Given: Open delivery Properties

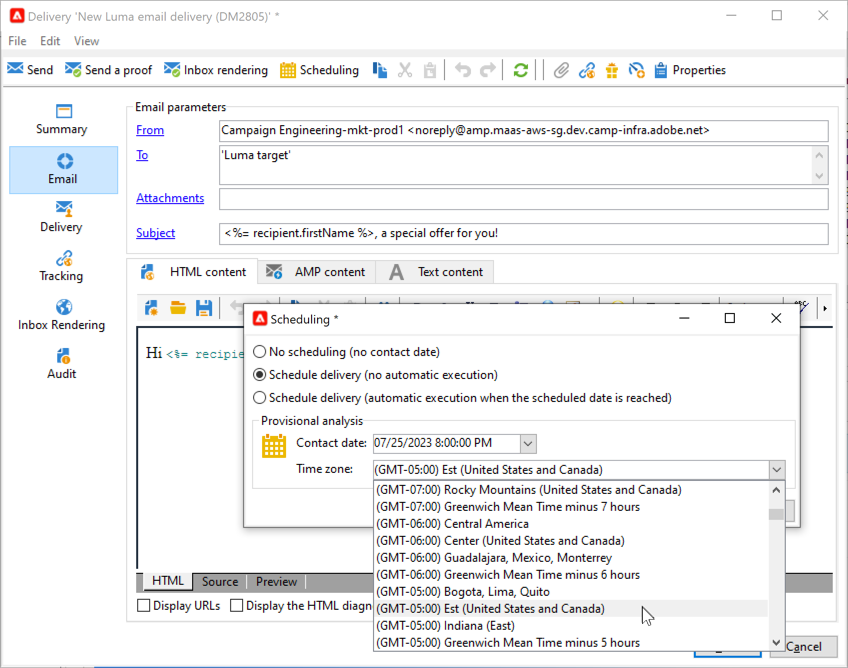Looking at the screenshot, I should pos(690,70).
